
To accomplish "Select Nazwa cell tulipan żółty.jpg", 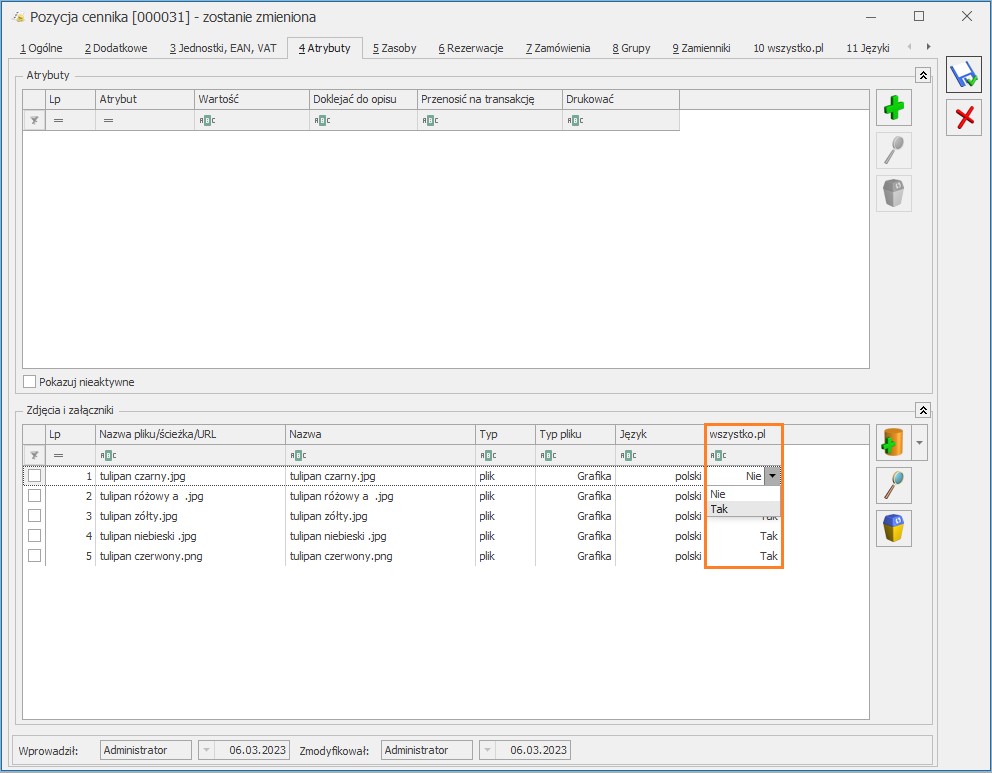I will coord(380,516).
